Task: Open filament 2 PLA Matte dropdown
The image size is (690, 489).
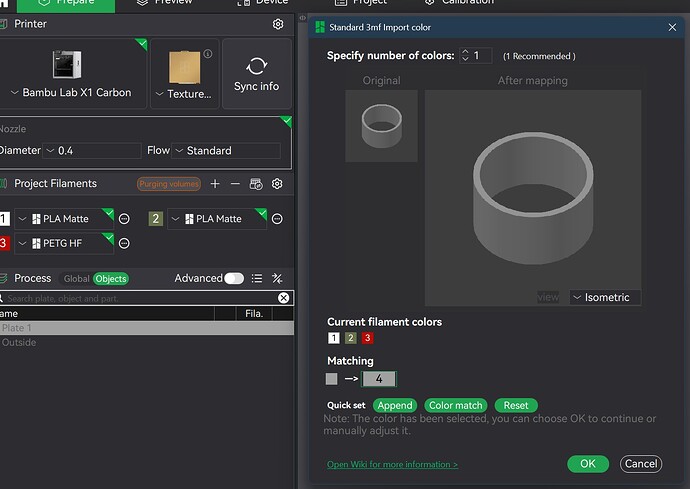Action: click(x=217, y=219)
